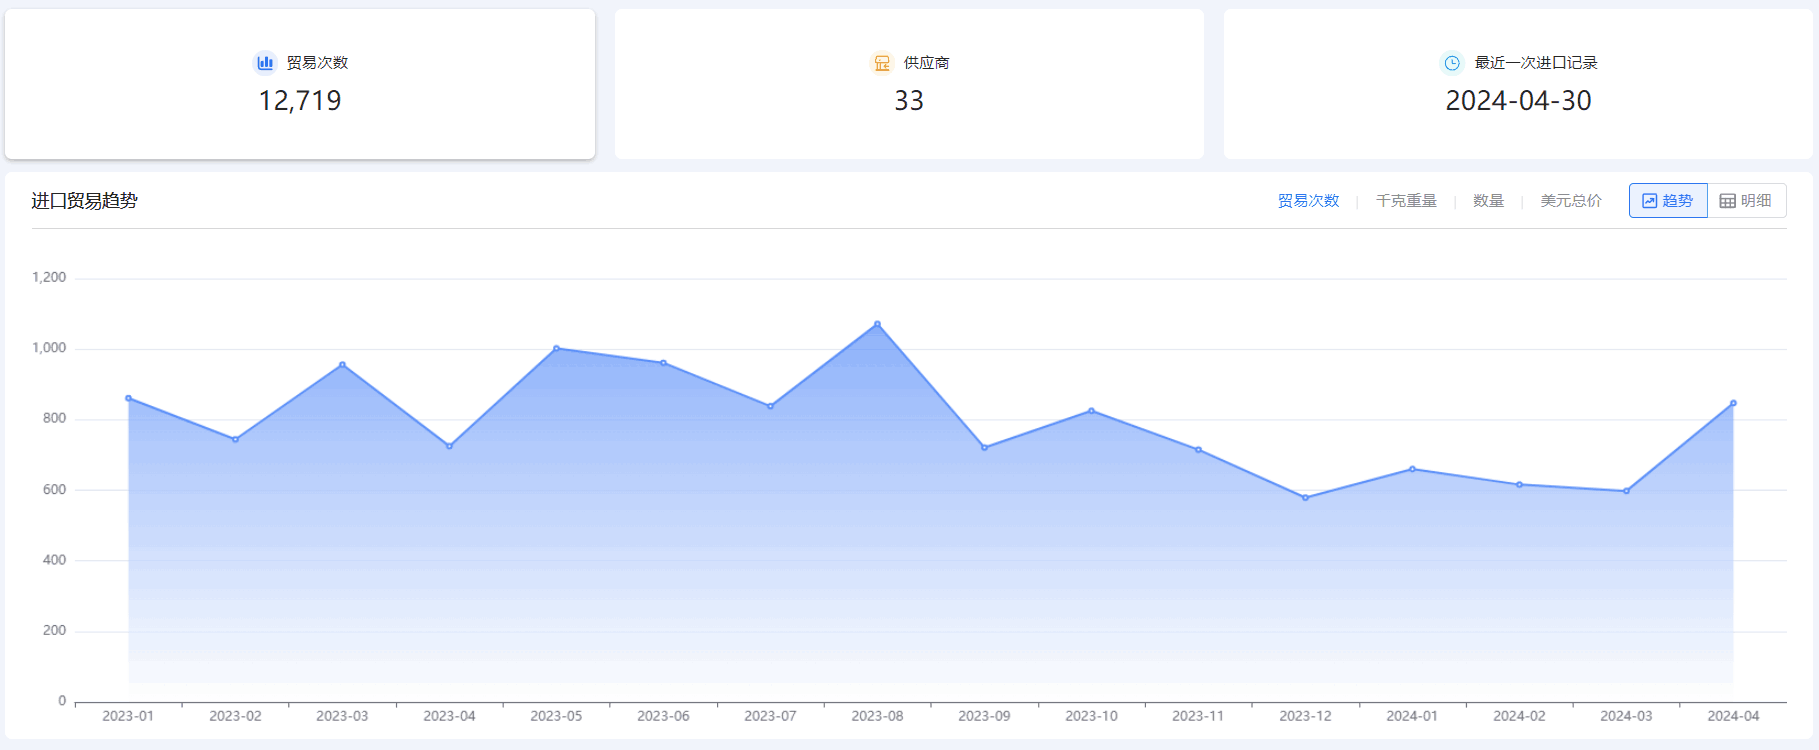This screenshot has width=1819, height=750.
Task: Click the 2023-05 data point on chart
Action: pyautogui.click(x=556, y=348)
